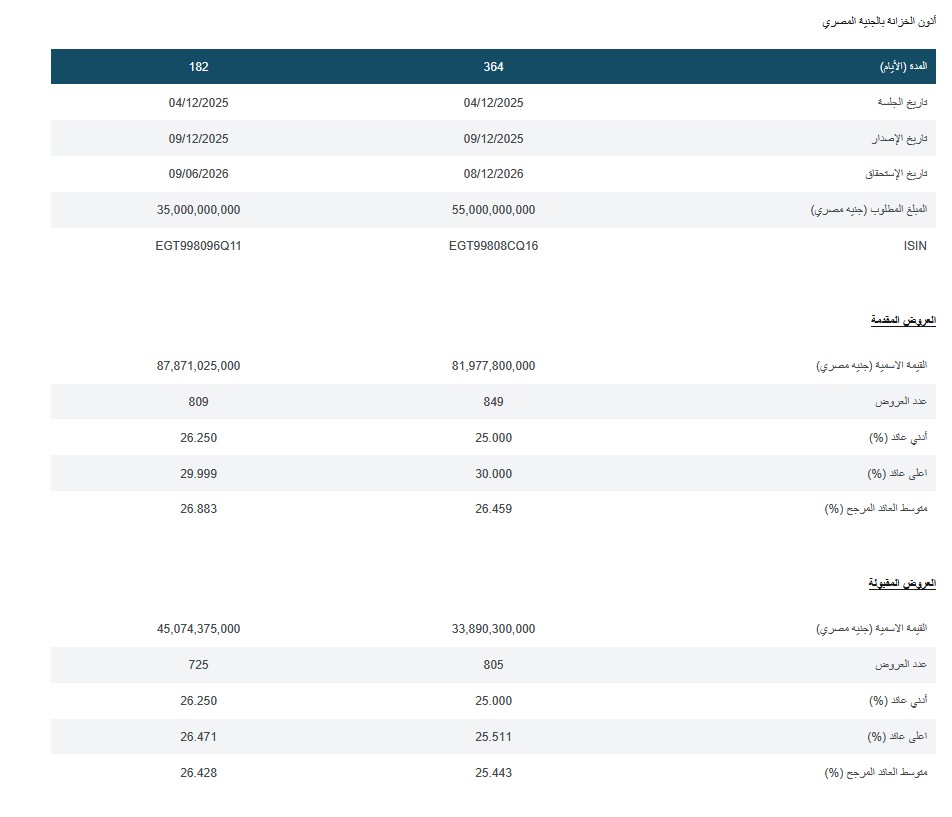Screen dimensions: 952x817
Task: Click the maturity date 09/06/2026
Action: pos(199,174)
